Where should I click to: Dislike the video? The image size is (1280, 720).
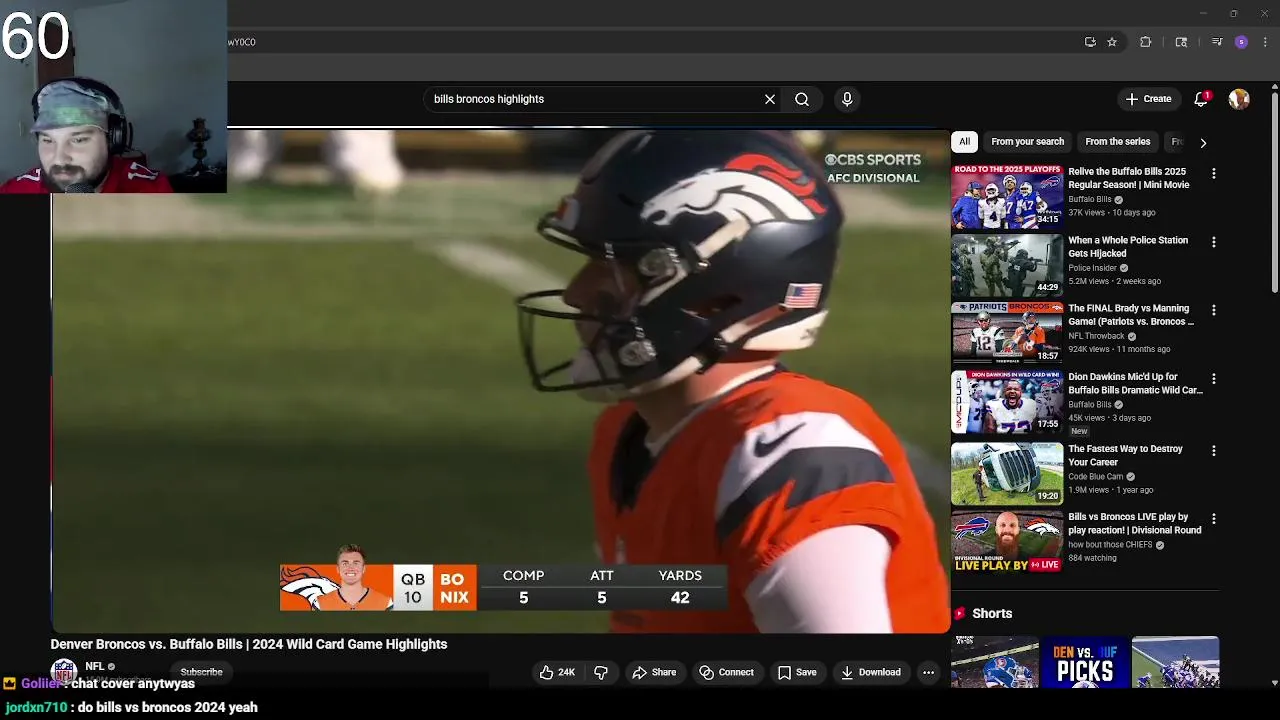click(x=601, y=672)
